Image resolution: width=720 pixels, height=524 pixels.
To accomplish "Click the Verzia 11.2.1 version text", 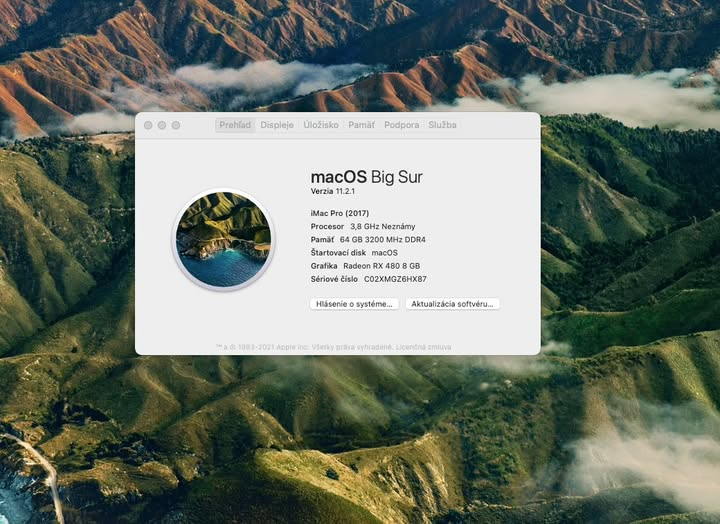I will click(x=333, y=192).
